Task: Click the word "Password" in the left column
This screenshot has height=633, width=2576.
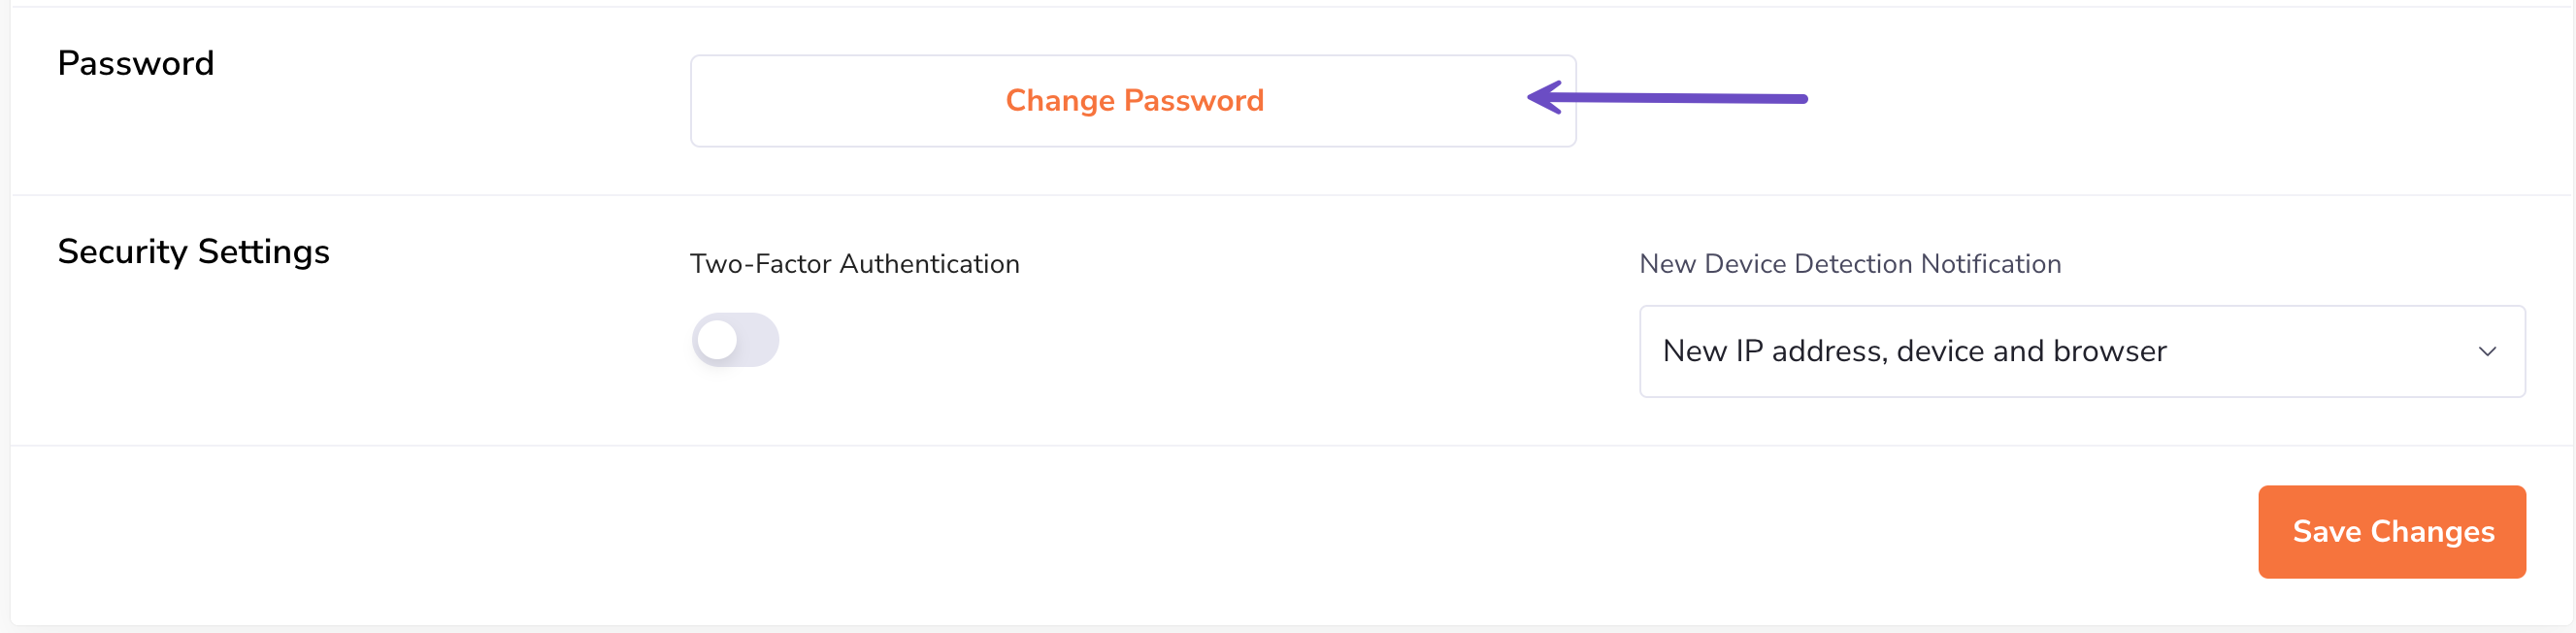Action: pos(136,64)
